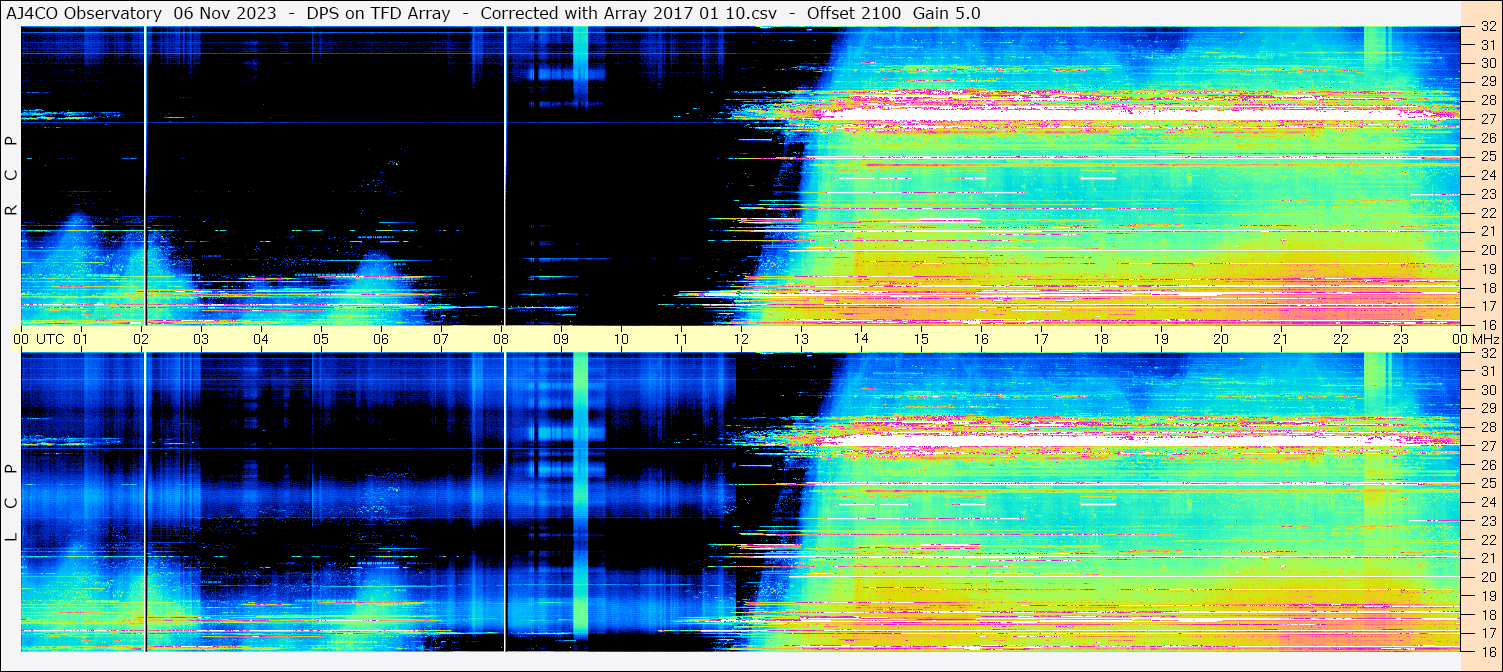Select the 18 hour mark on the UTC axis

click(1101, 339)
